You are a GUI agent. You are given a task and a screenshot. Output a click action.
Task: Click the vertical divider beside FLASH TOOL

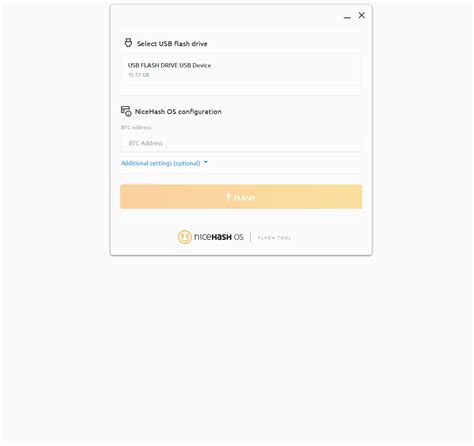pos(250,237)
